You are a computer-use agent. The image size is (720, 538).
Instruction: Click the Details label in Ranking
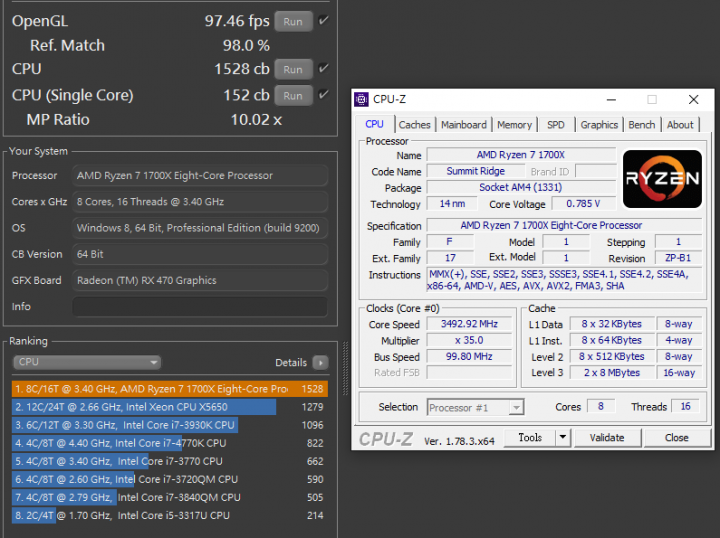[x=291, y=363]
